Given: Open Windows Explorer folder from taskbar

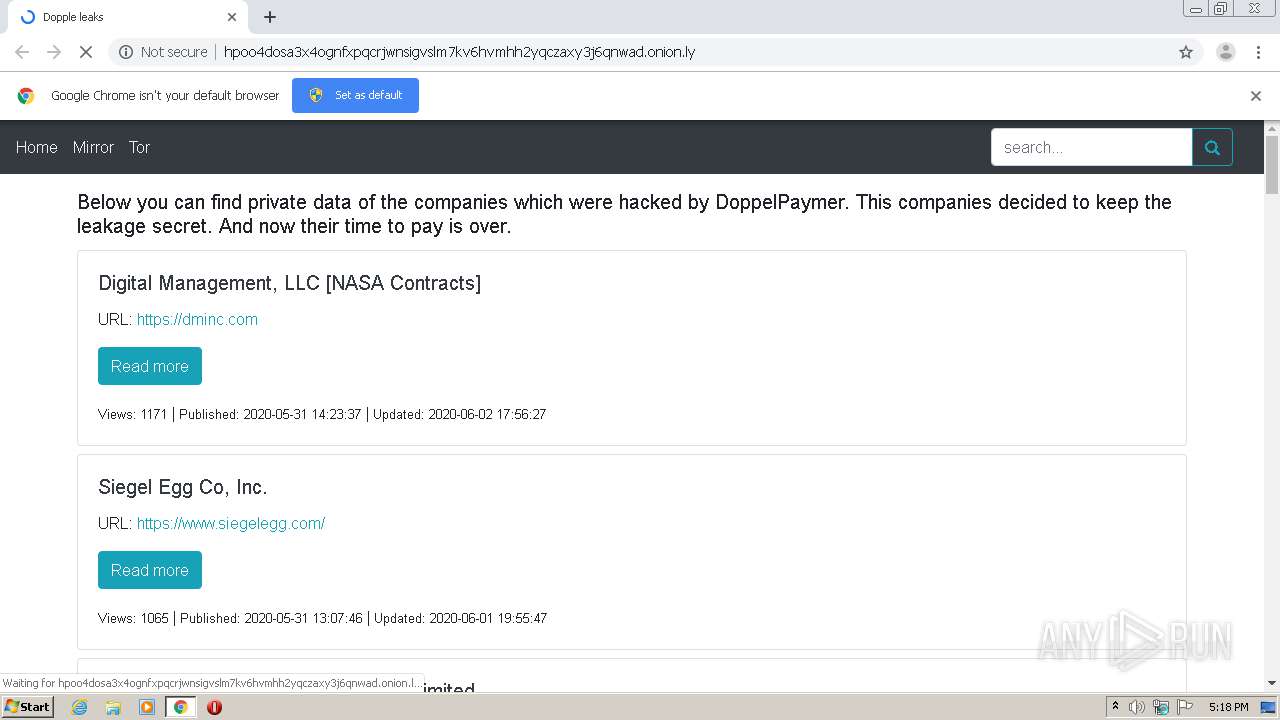Looking at the screenshot, I should pyautogui.click(x=113, y=707).
